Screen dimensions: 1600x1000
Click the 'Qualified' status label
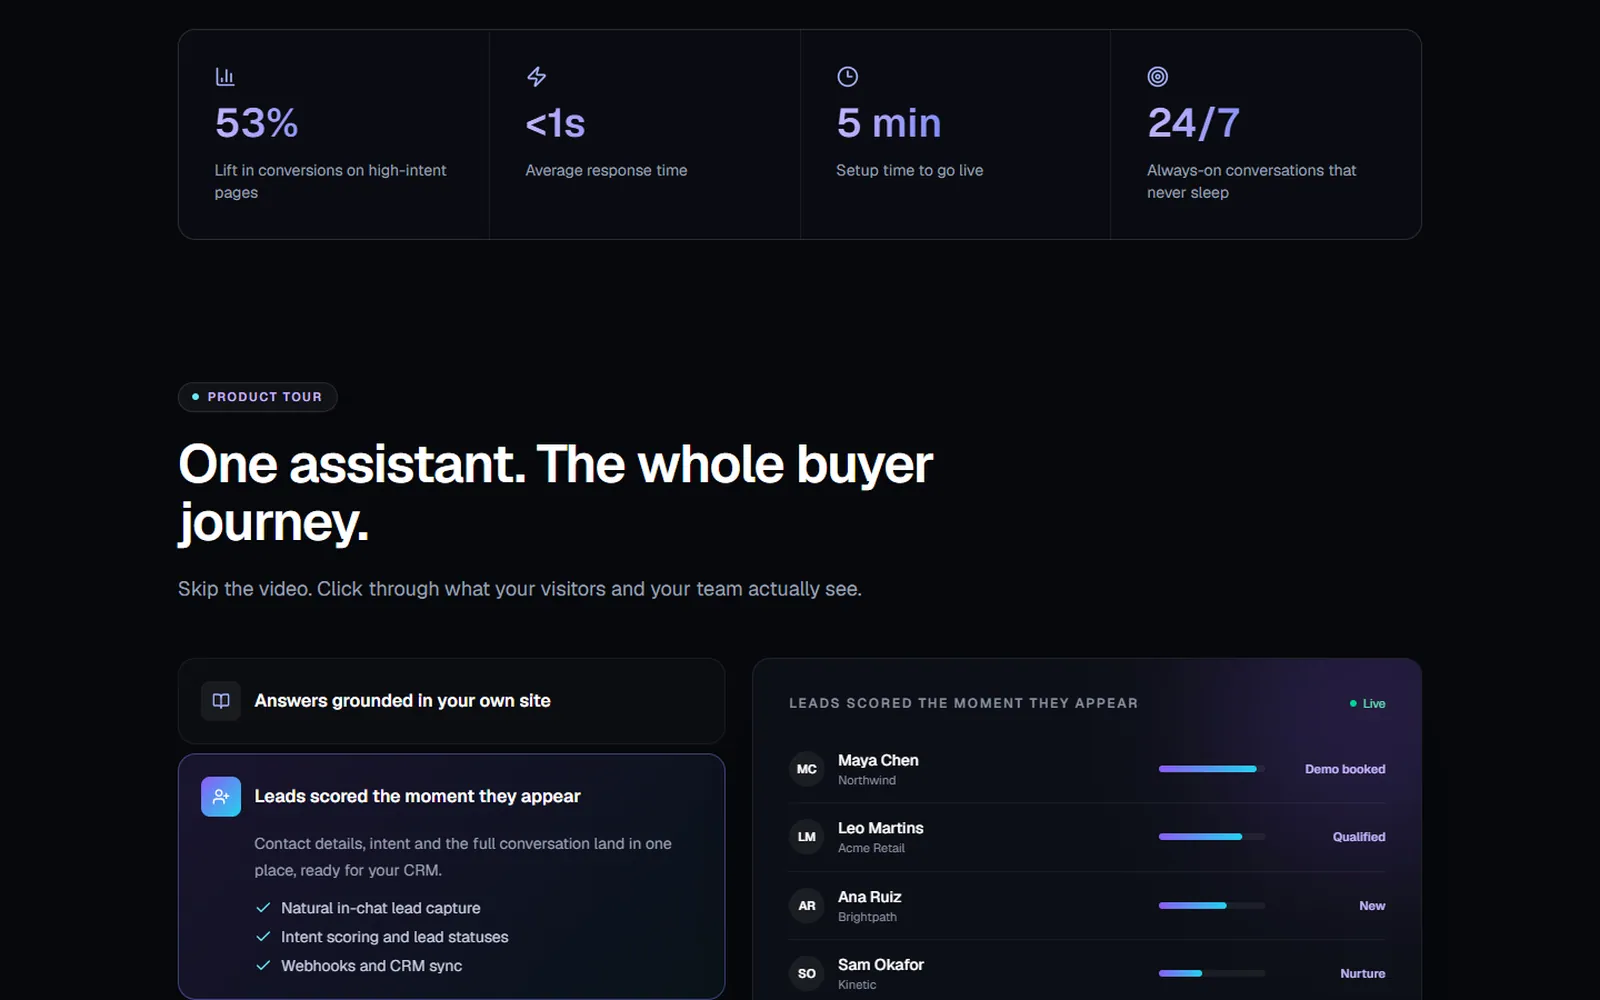(x=1359, y=837)
